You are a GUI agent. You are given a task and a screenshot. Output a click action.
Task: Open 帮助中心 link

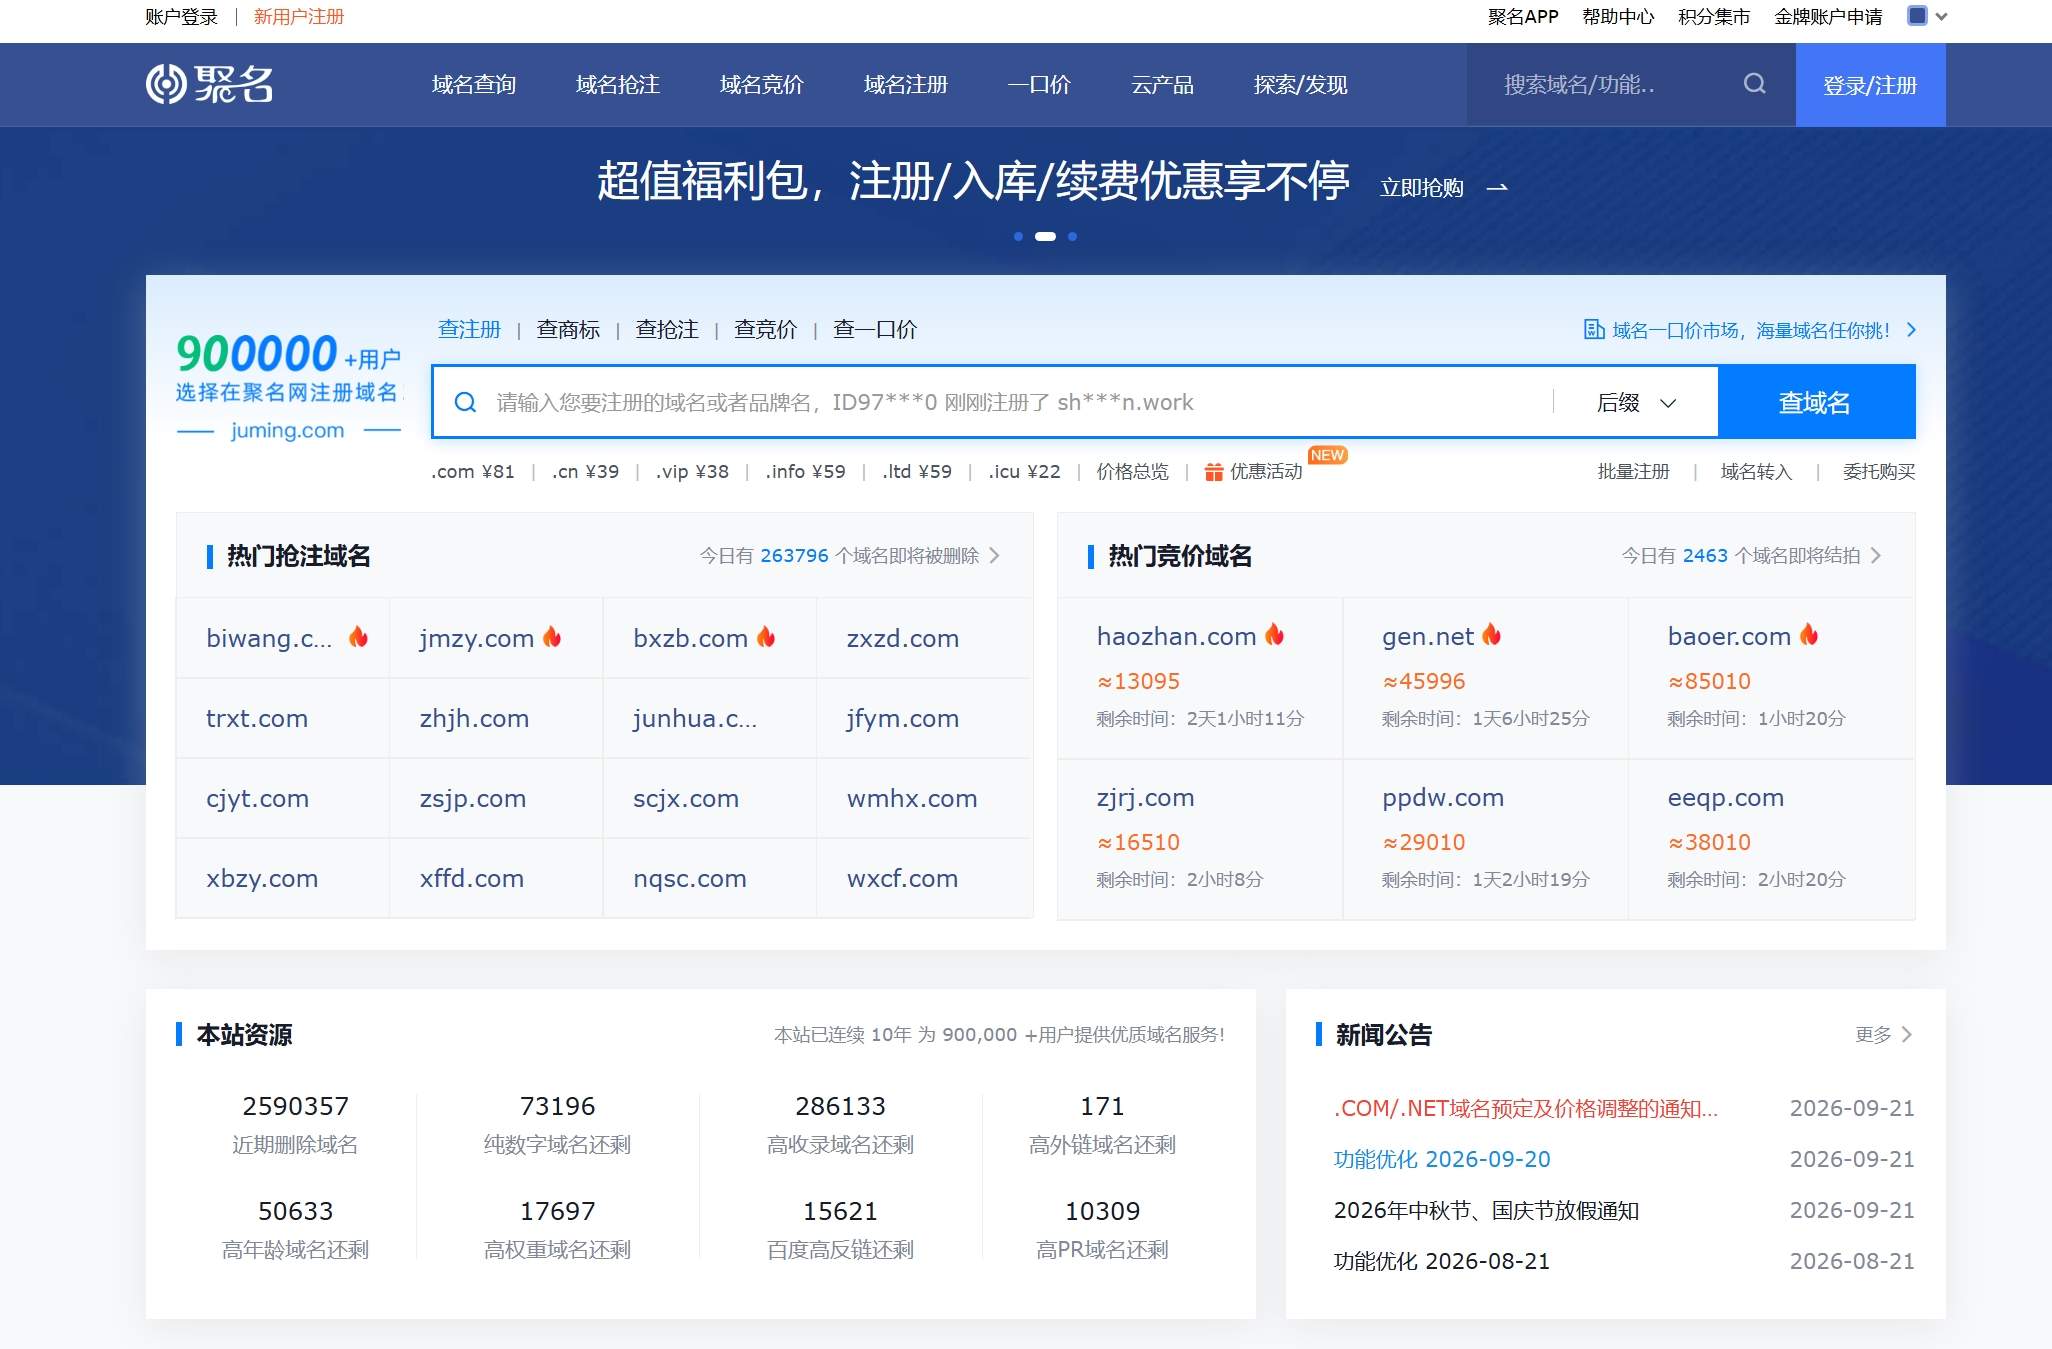point(1618,16)
